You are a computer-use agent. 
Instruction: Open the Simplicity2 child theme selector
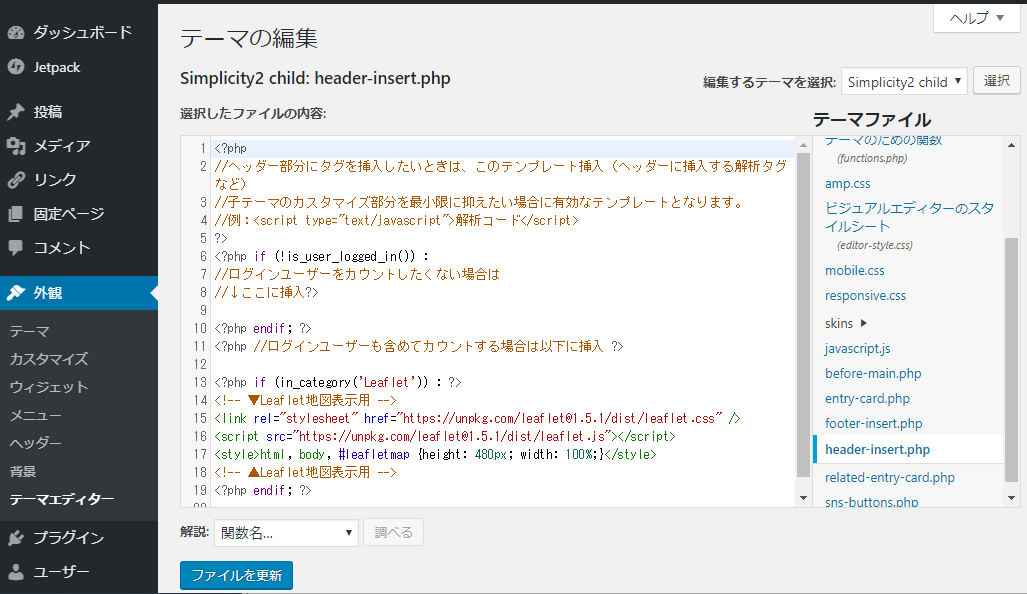[904, 82]
